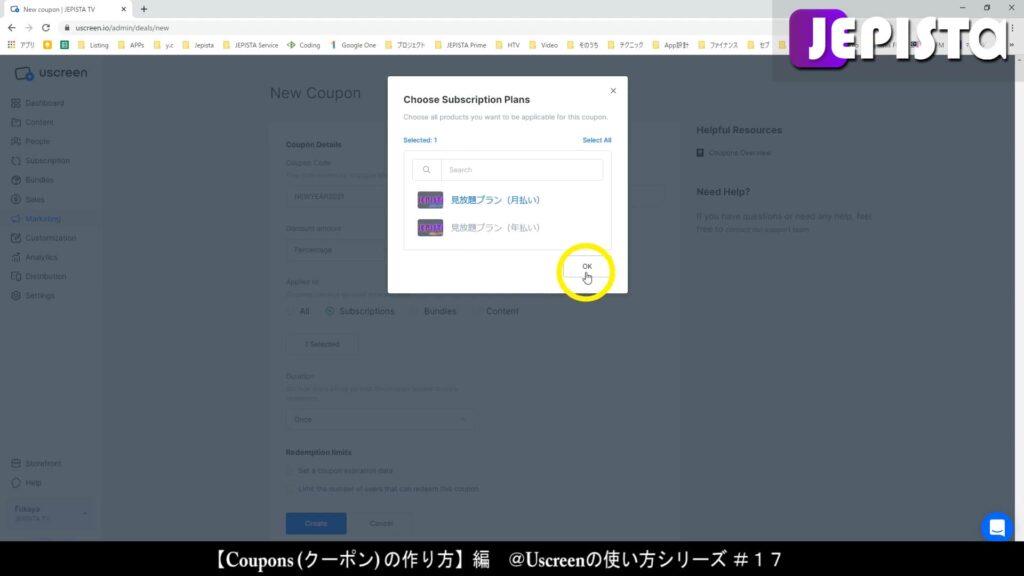This screenshot has width=1024, height=576.
Task: Open the Bundles sidebar icon
Action: 16,180
